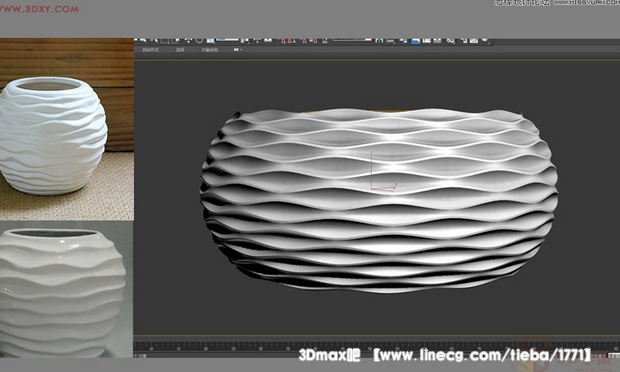Click the Render Production teapot icon
620x372 pixels.
[484, 40]
